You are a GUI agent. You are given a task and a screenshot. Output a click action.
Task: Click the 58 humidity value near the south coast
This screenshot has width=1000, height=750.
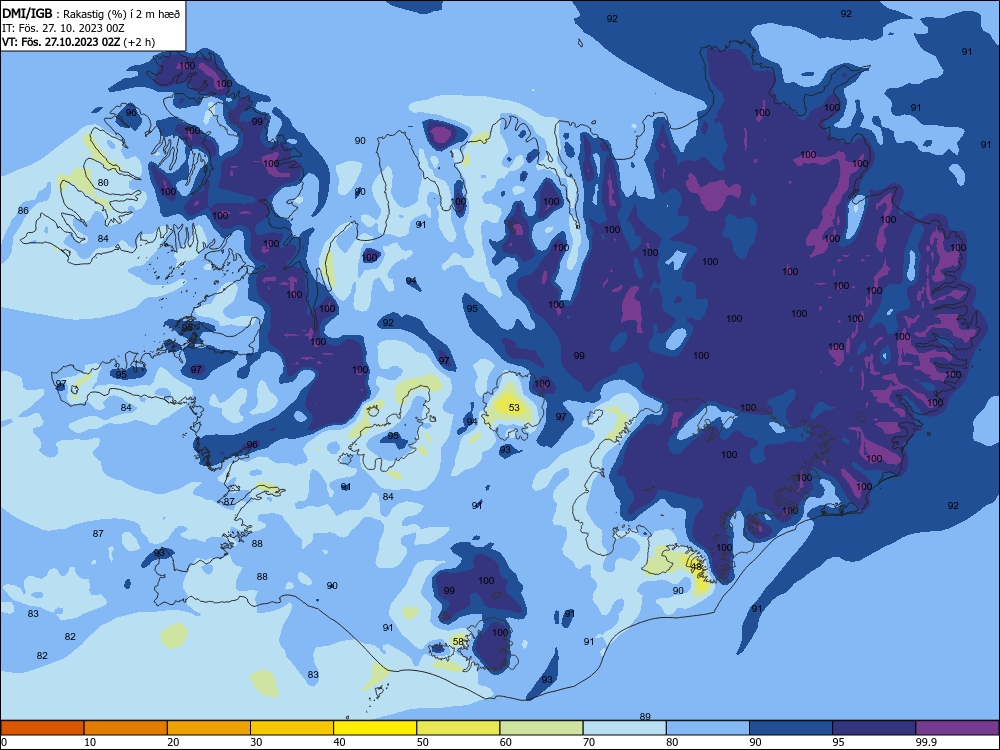(459, 642)
